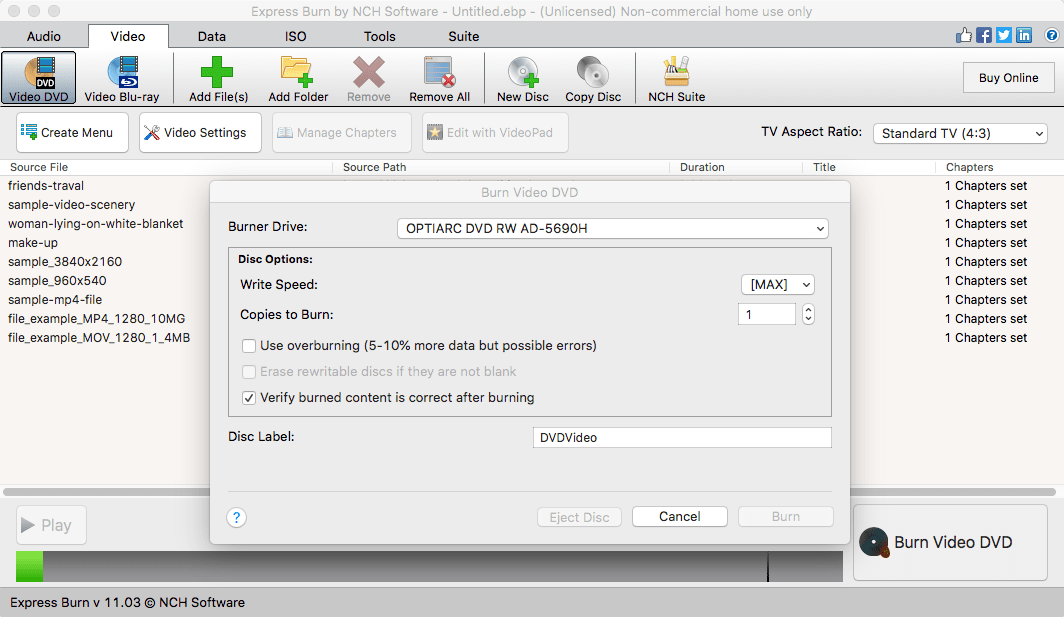Click Cancel in the burn dialog
The height and width of the screenshot is (617, 1064).
point(680,517)
